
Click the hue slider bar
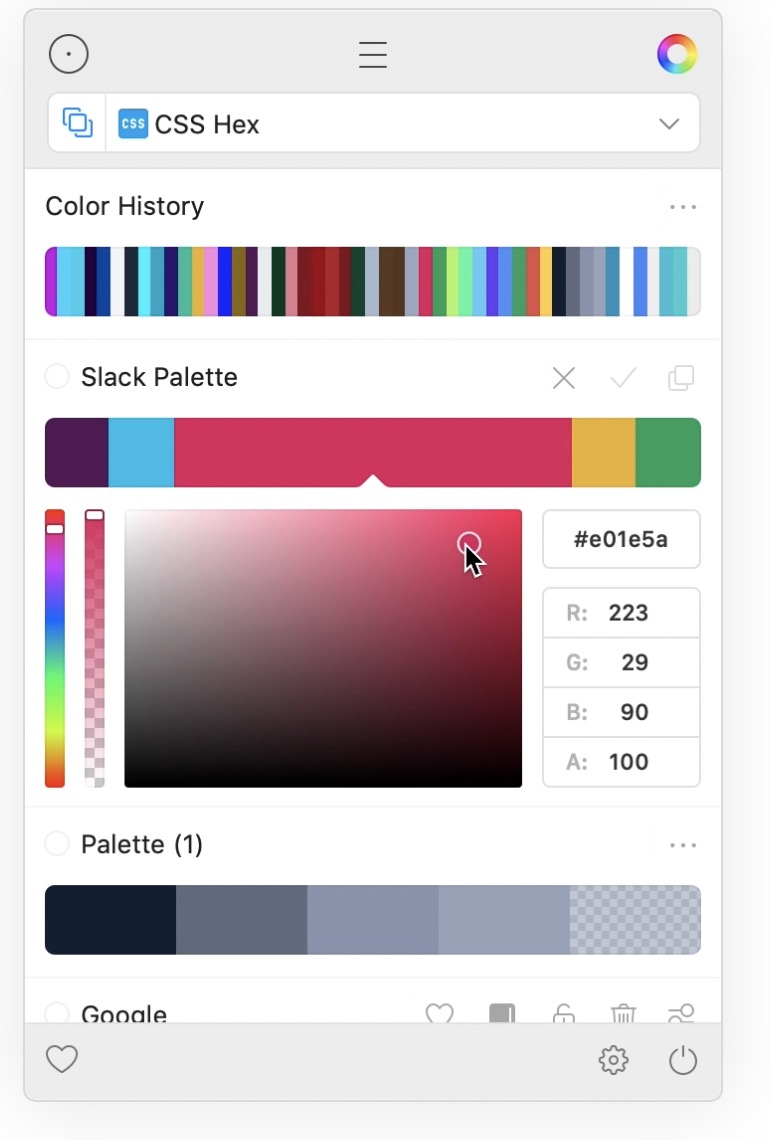(x=55, y=650)
